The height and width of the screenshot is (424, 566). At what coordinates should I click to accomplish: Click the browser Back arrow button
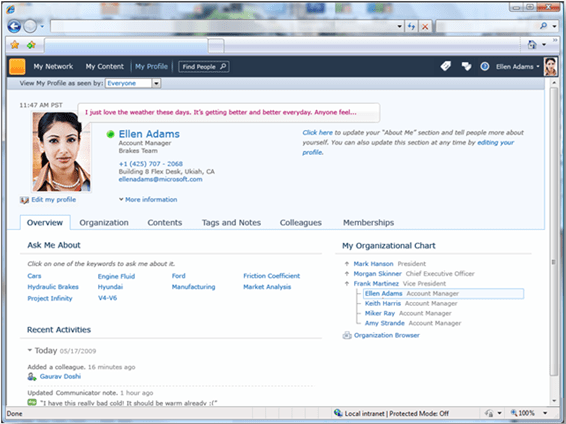14,26
